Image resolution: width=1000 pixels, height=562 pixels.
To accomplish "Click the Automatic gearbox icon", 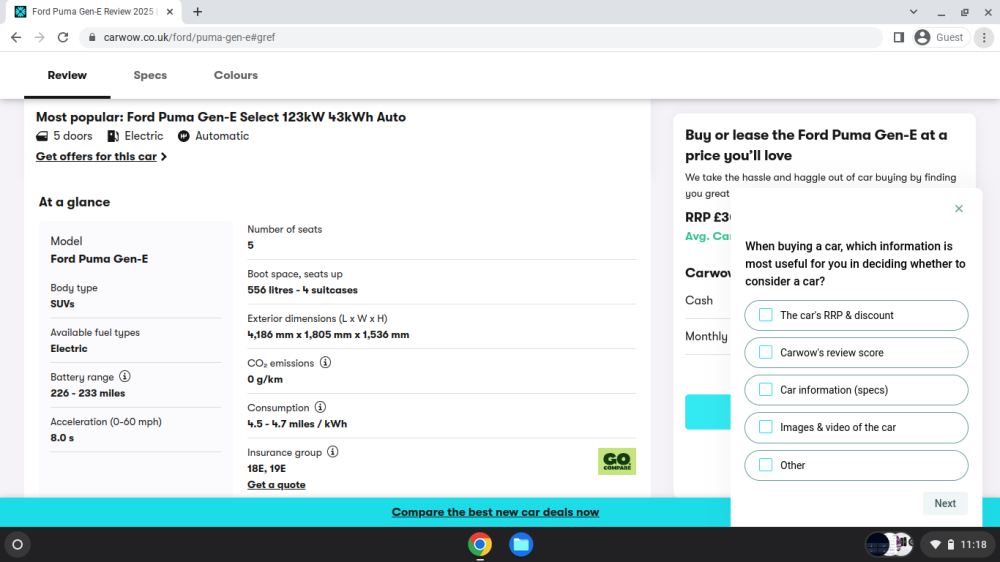I will point(184,136).
